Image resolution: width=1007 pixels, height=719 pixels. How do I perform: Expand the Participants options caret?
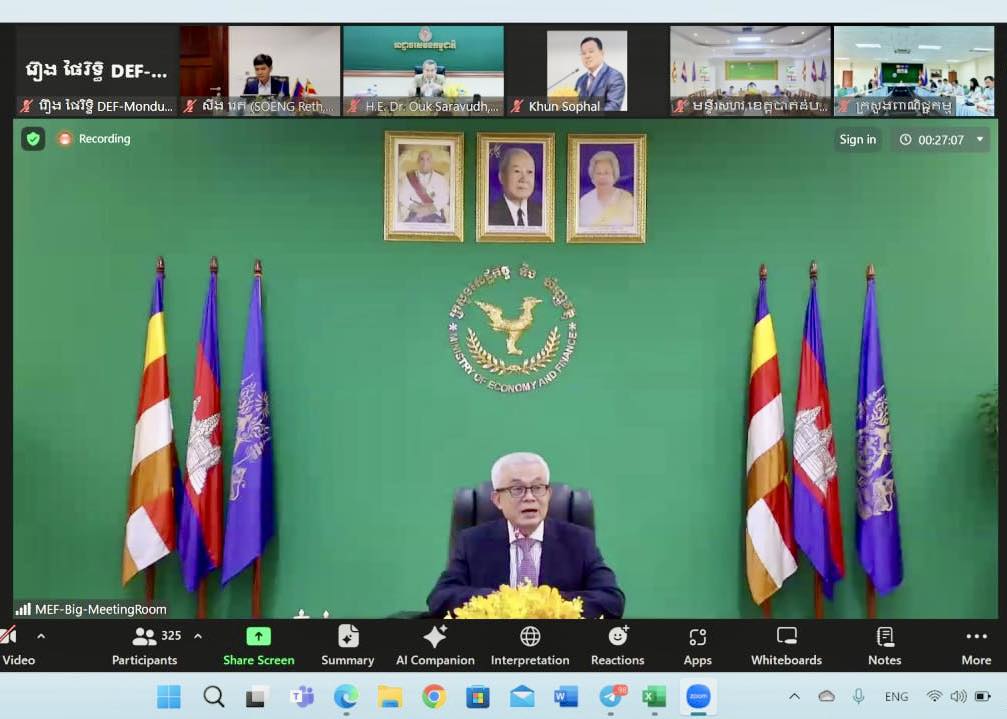click(198, 636)
